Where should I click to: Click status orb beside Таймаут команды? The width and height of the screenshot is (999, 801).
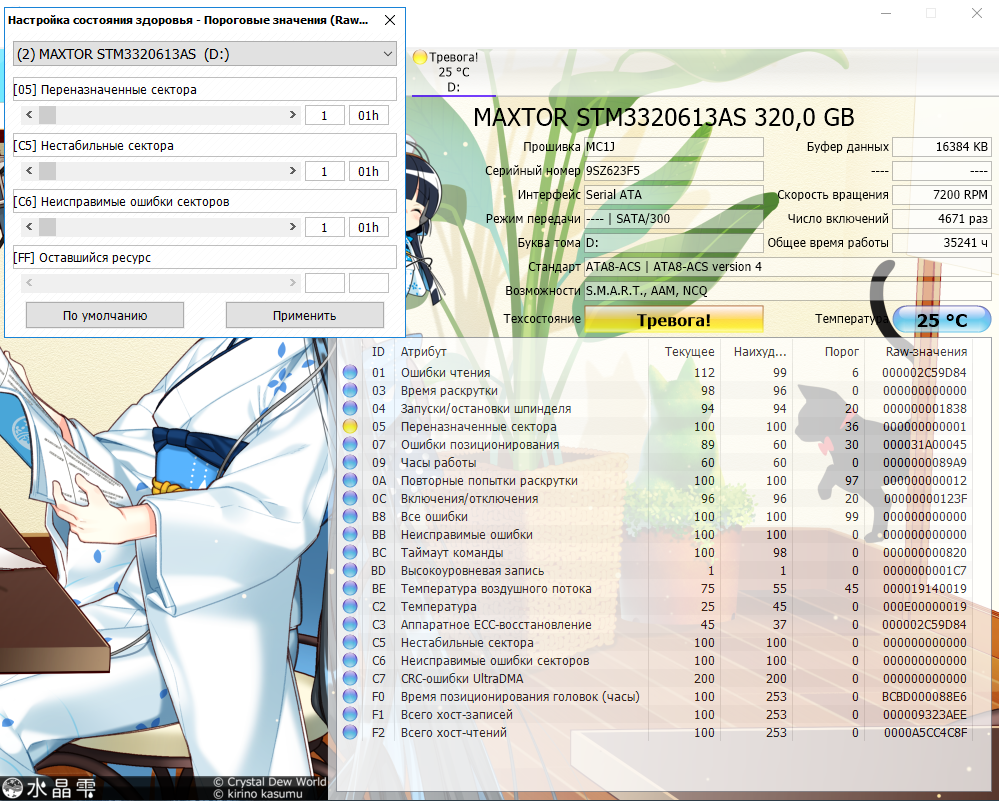click(350, 552)
